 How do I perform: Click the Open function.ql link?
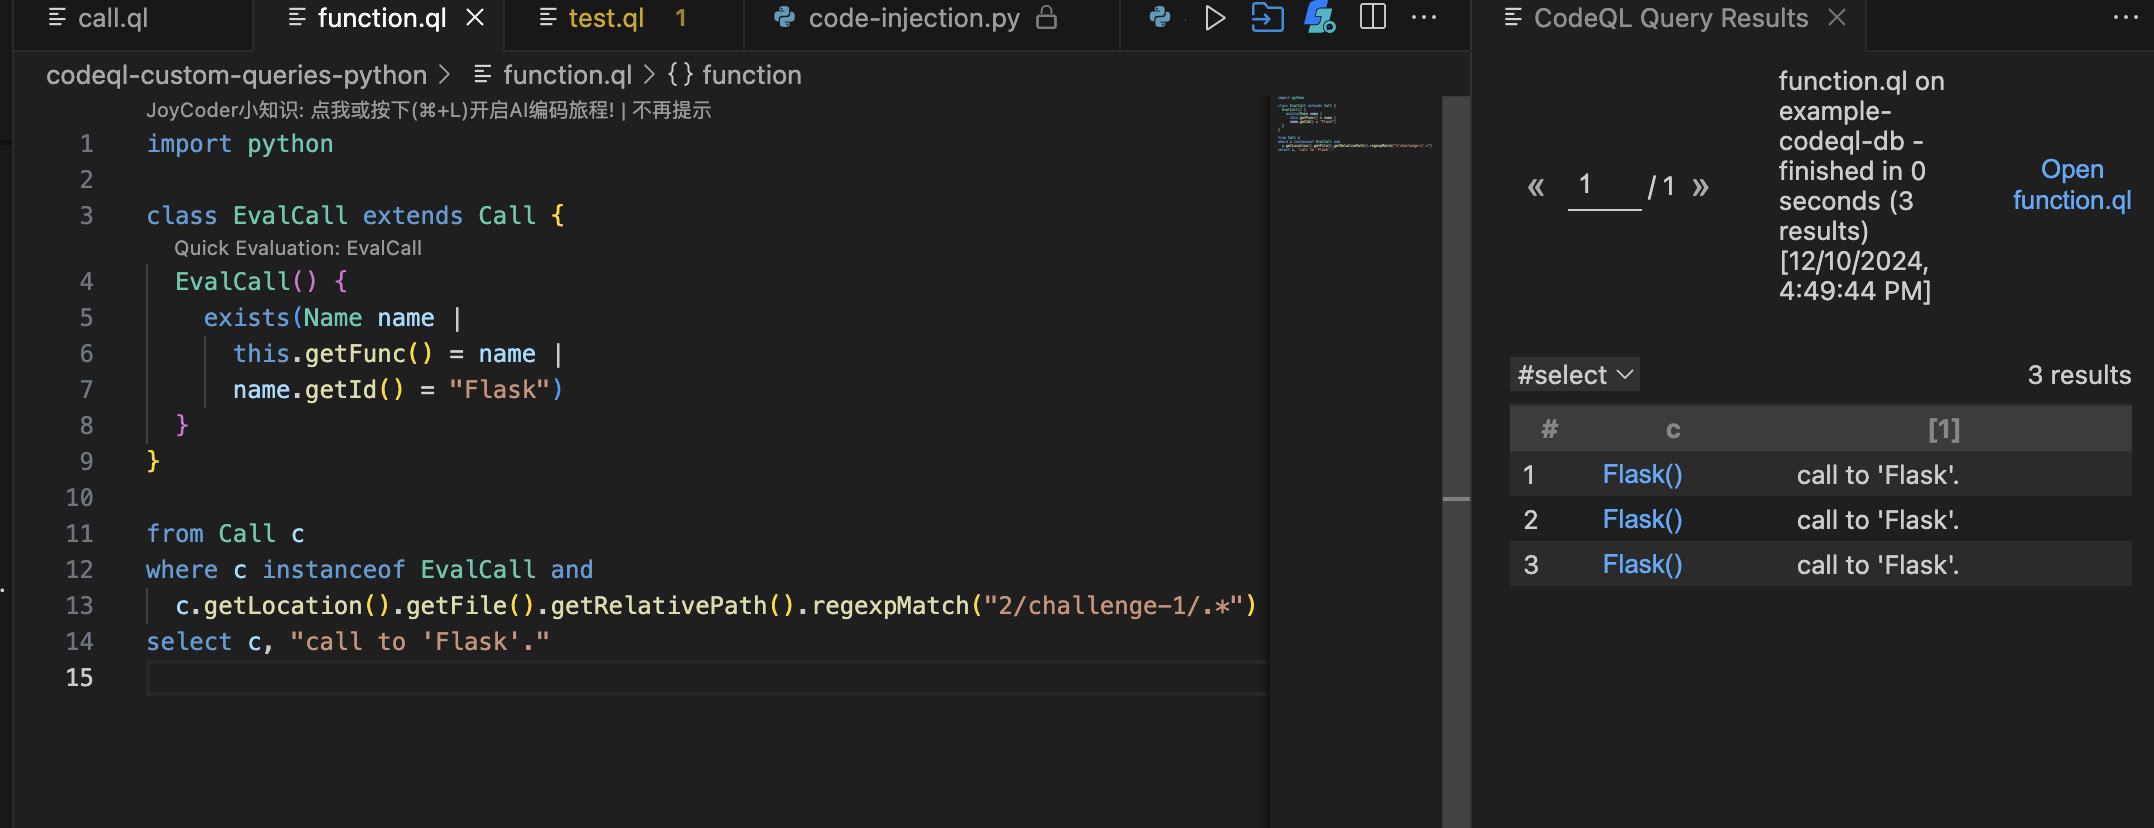(2071, 185)
